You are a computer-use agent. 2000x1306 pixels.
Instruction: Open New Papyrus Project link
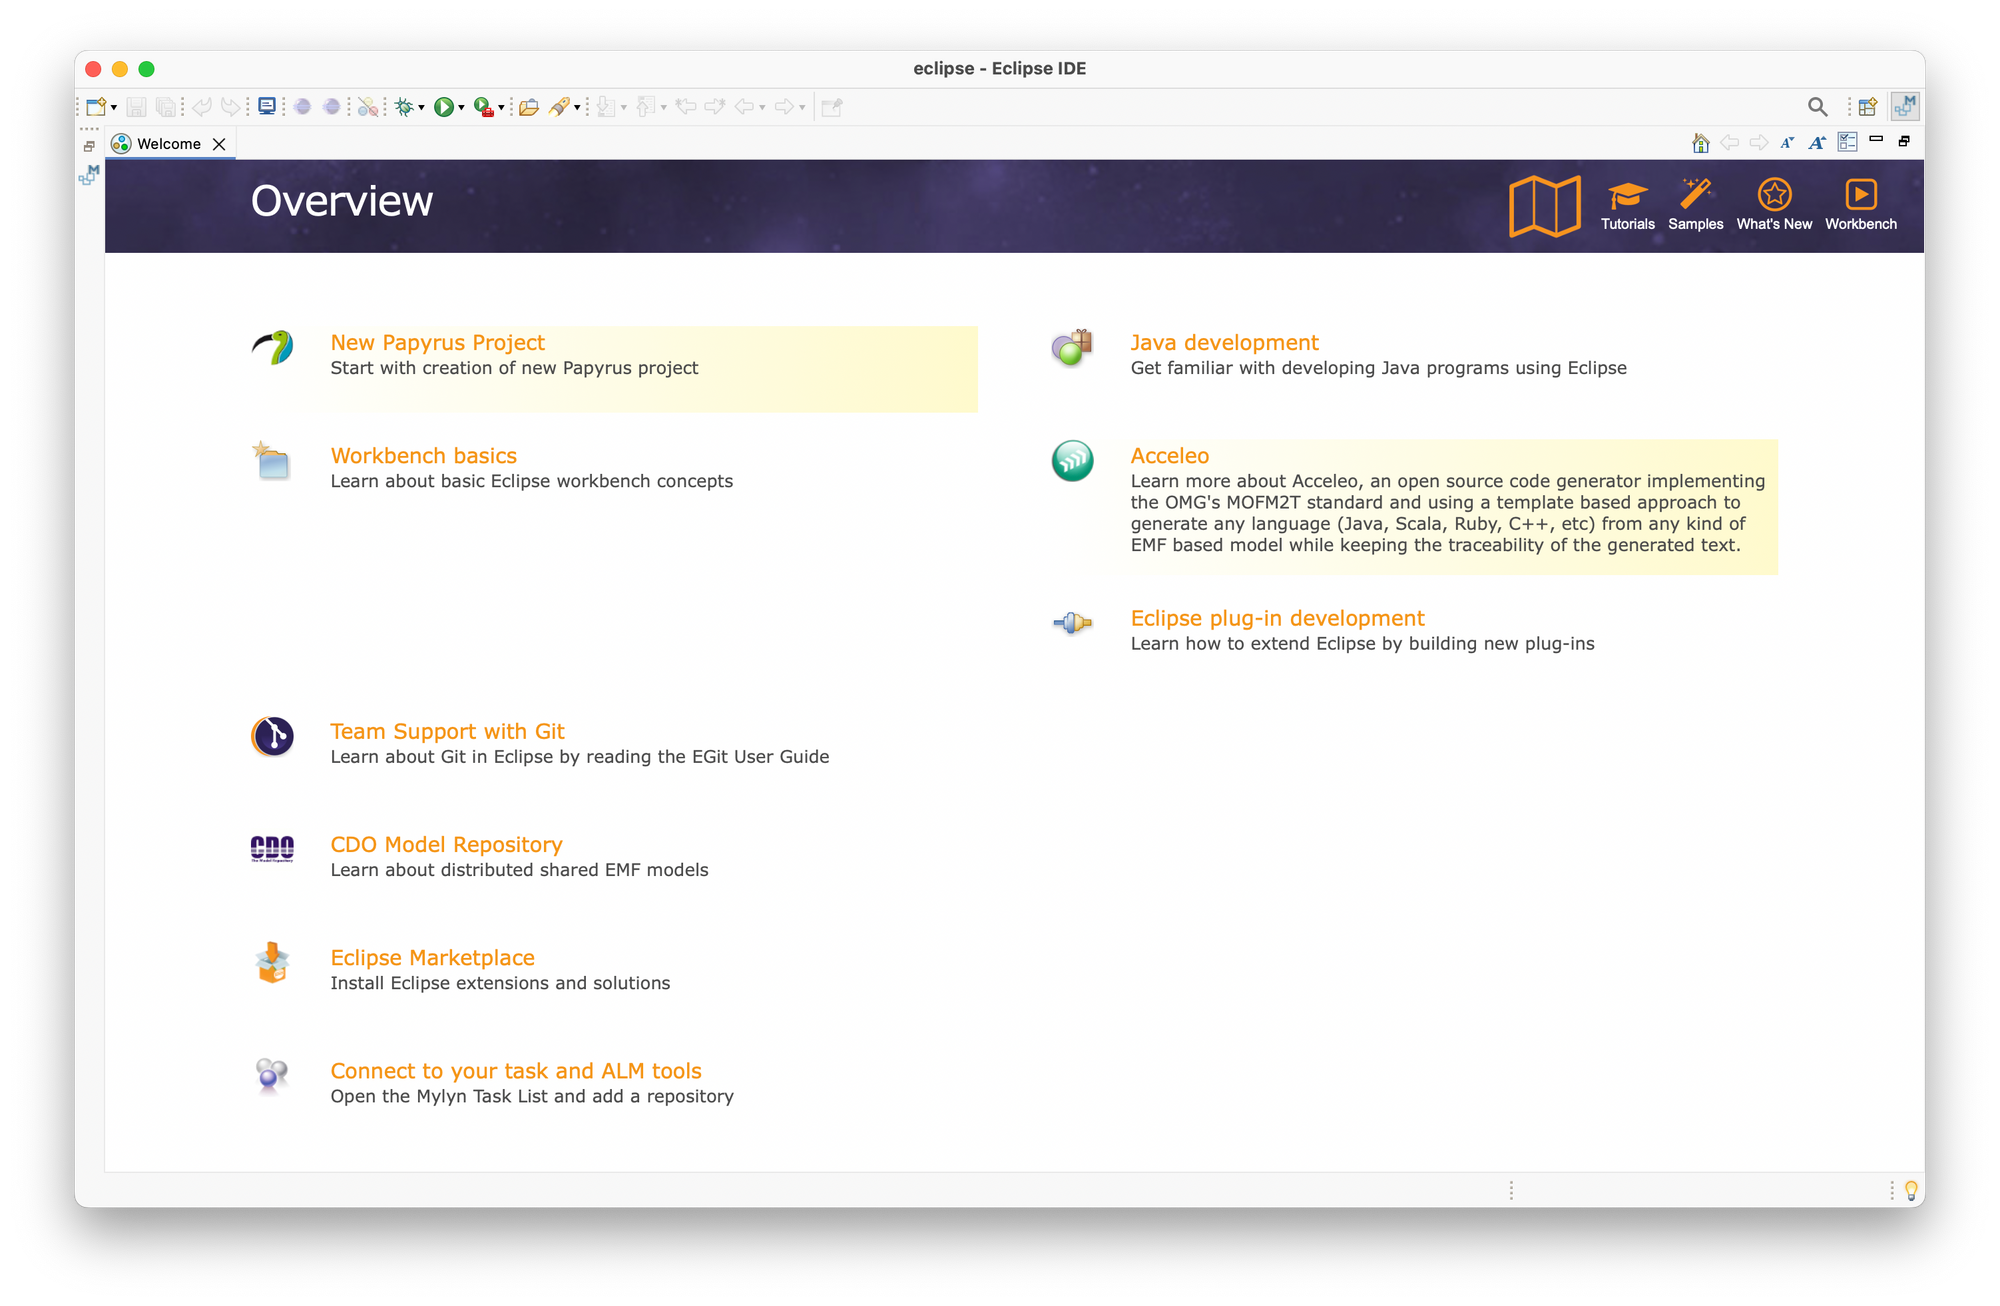pyautogui.click(x=437, y=343)
